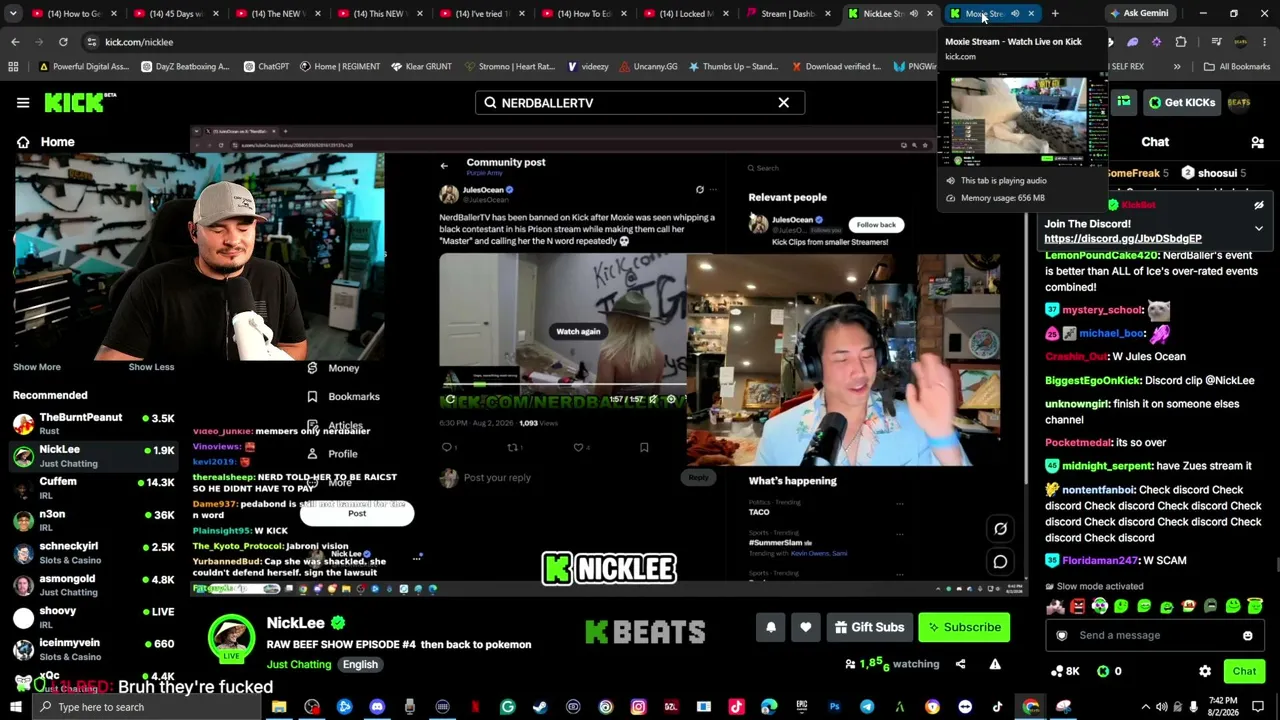The height and width of the screenshot is (720, 1280).
Task: Launch Photoshop from the taskbar
Action: click(x=834, y=707)
